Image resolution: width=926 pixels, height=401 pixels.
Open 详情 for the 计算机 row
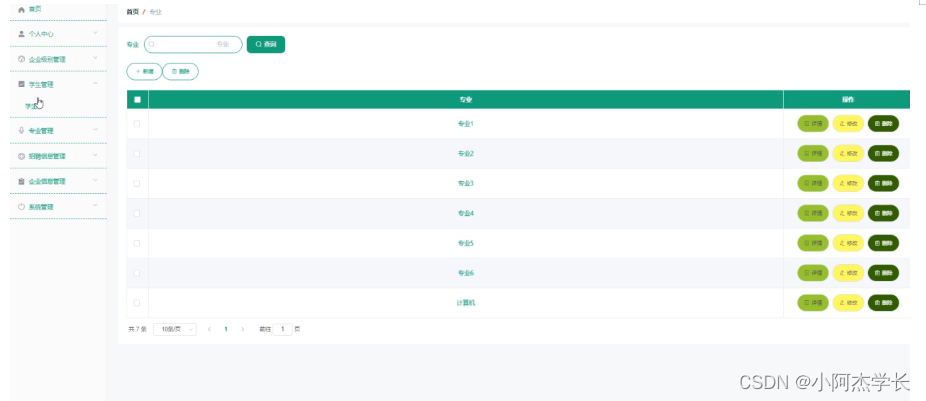[813, 303]
